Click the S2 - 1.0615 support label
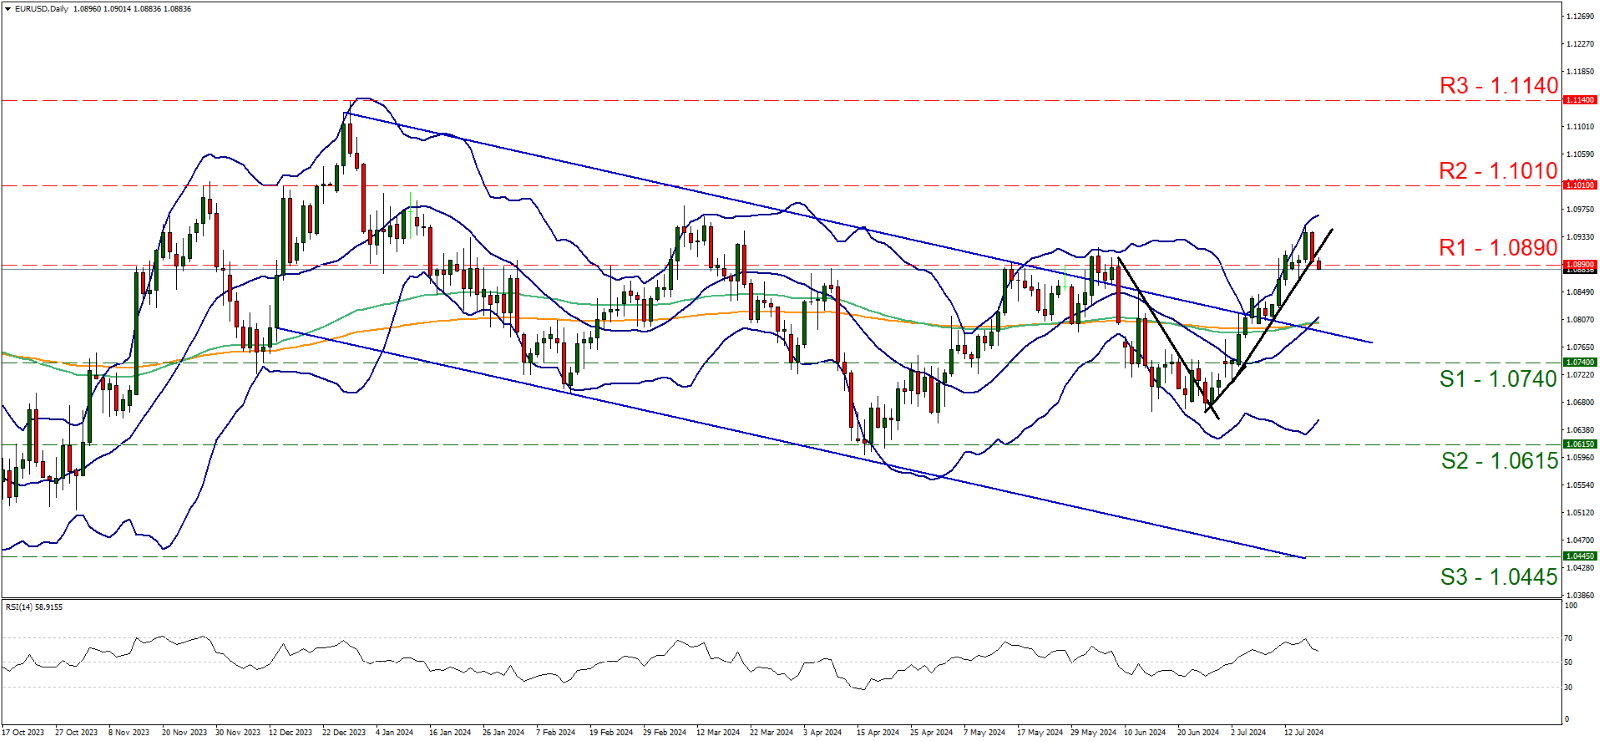Viewport: 1600px width, 742px height. (1499, 461)
